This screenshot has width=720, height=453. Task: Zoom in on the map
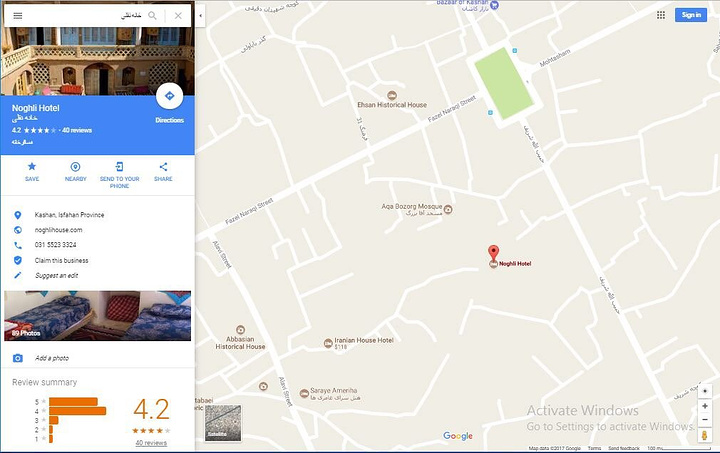click(x=705, y=406)
